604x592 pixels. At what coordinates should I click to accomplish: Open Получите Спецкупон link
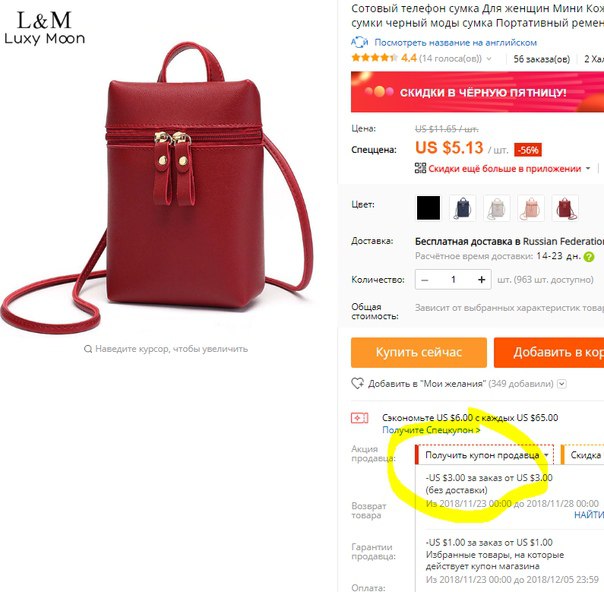click(x=431, y=430)
